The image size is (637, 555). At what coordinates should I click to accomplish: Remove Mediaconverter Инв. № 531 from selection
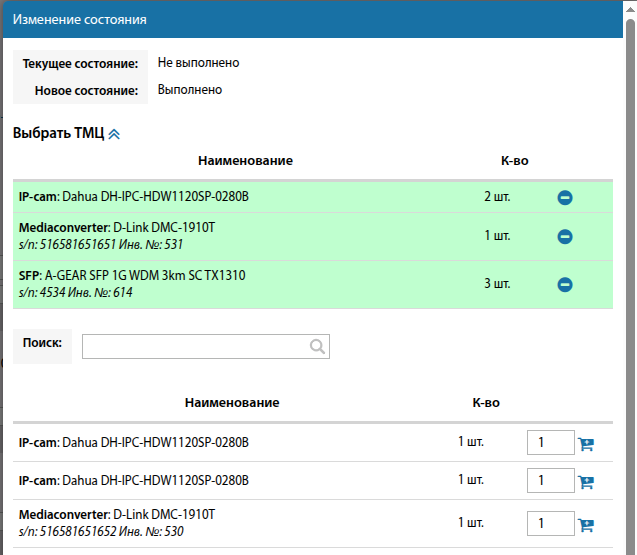(x=564, y=237)
